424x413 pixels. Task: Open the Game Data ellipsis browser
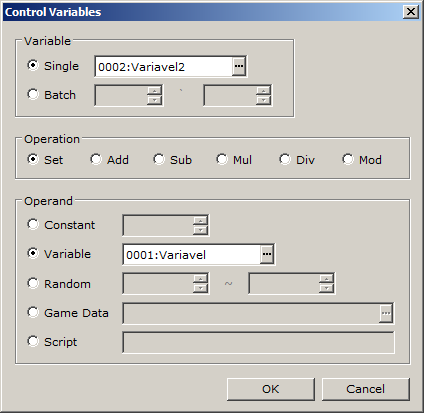[x=386, y=313]
